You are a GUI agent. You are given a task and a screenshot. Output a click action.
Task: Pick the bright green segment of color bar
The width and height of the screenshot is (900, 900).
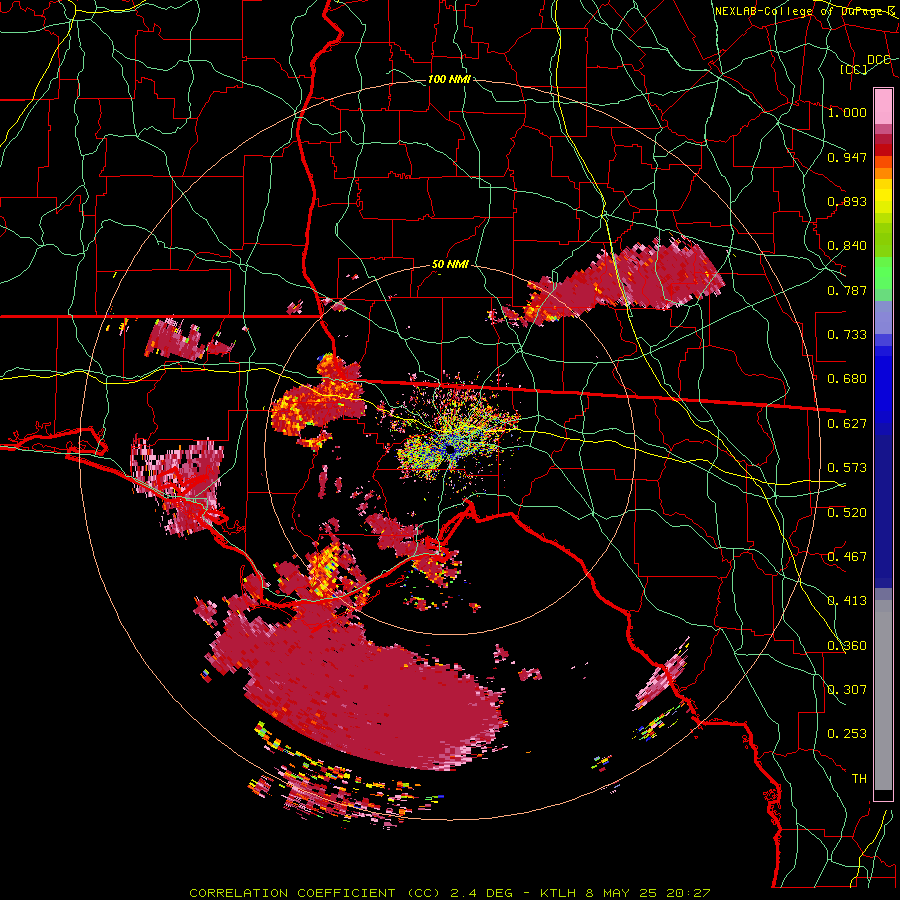click(x=883, y=273)
